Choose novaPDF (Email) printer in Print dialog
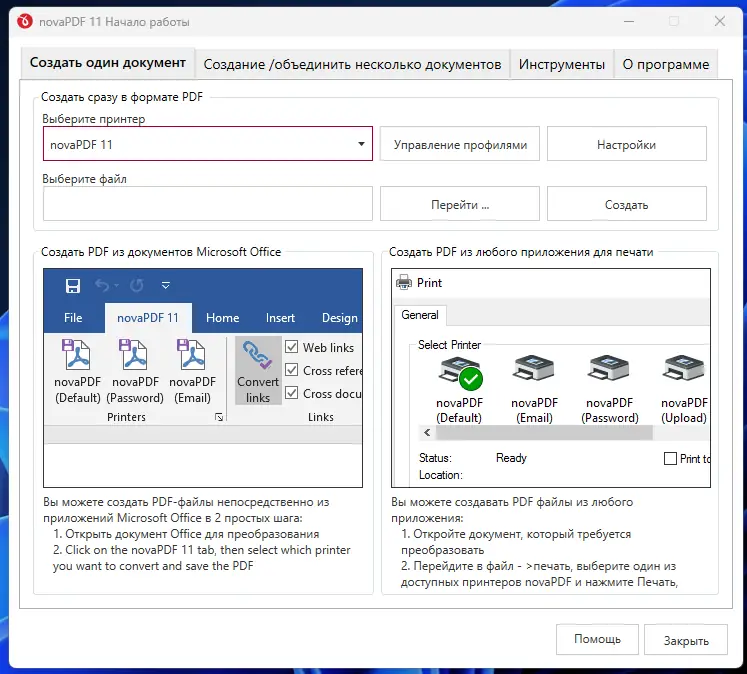747x674 pixels. coord(534,389)
